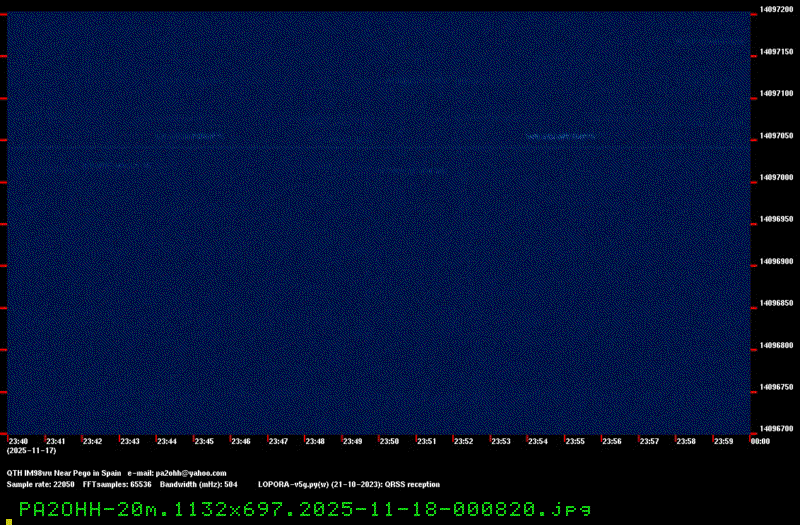
Task: Click the 14096800 frequency label
Action: [777, 345]
